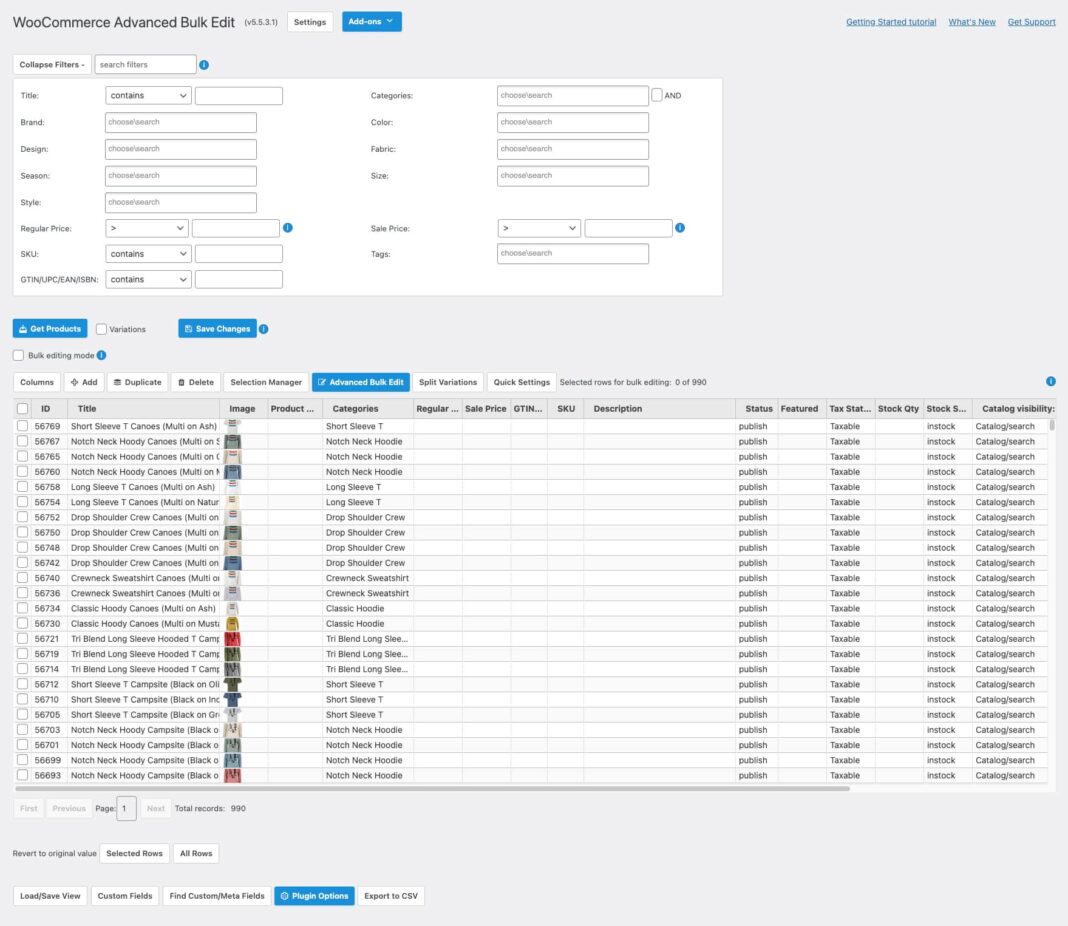Open Advanced Bulk Edit dialog

361,382
